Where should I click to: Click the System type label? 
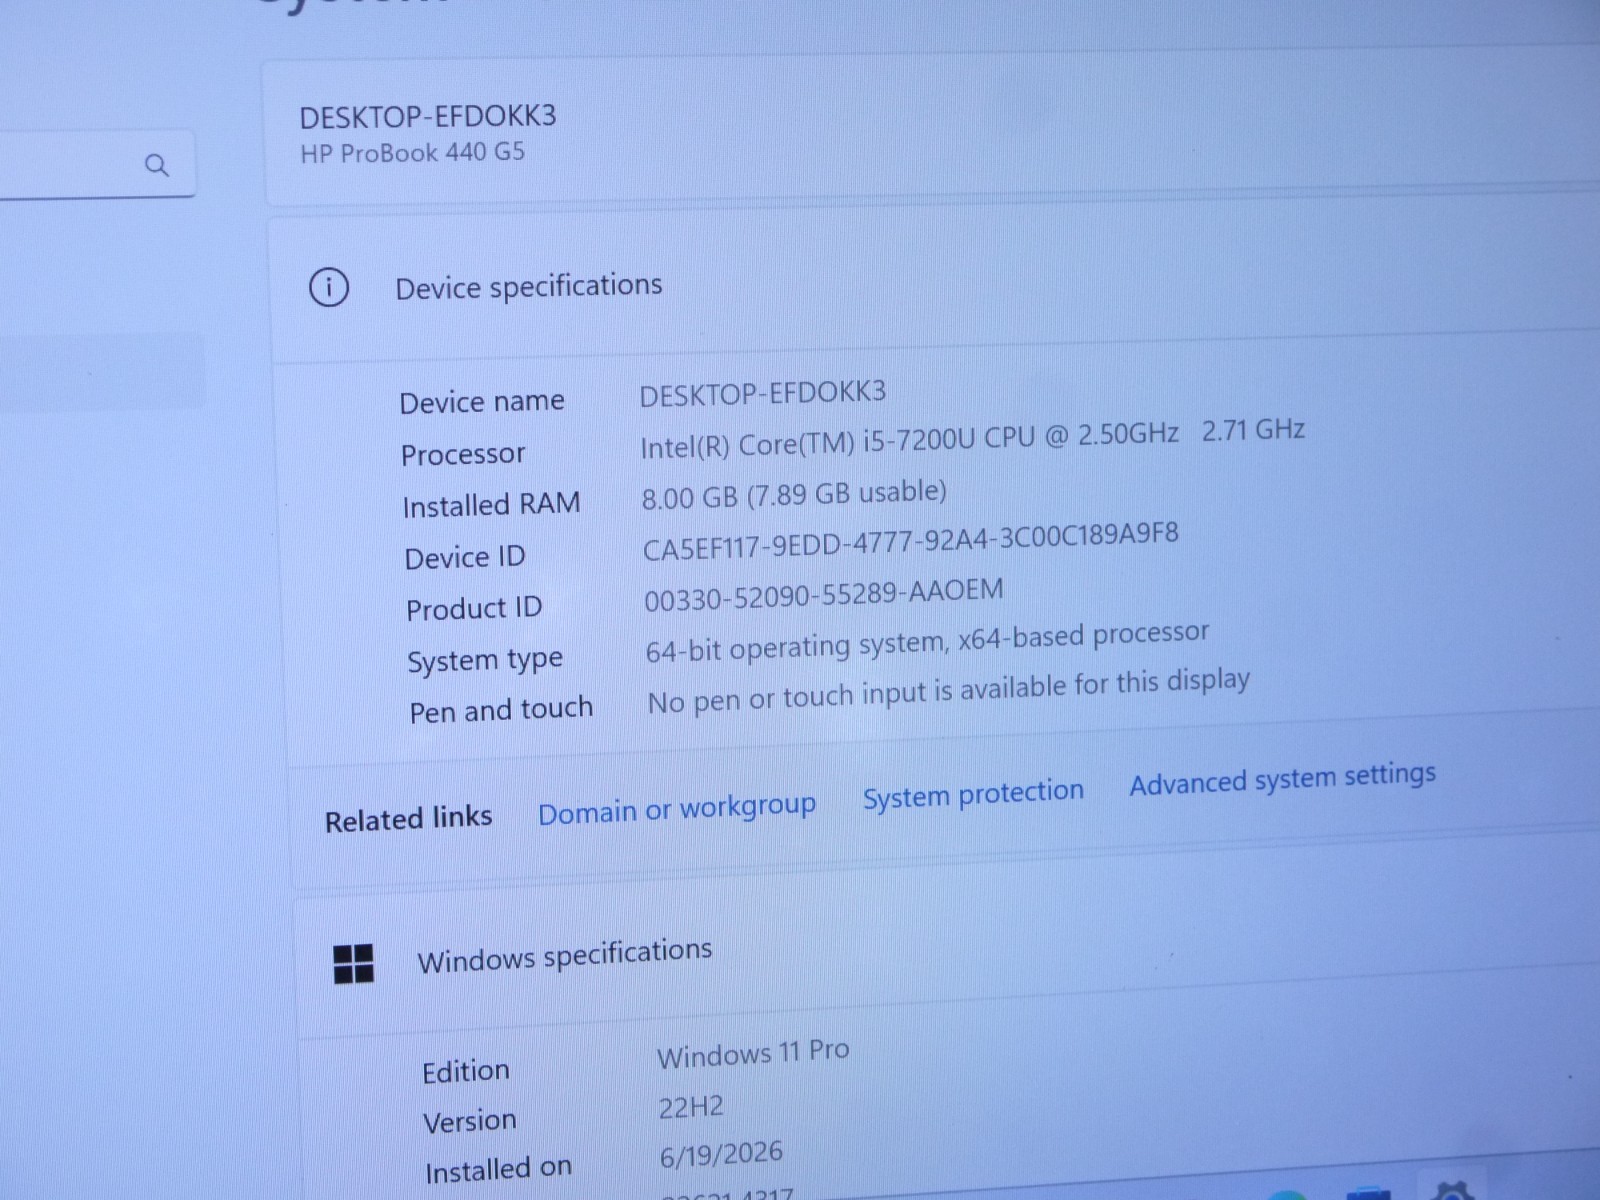[x=485, y=661]
